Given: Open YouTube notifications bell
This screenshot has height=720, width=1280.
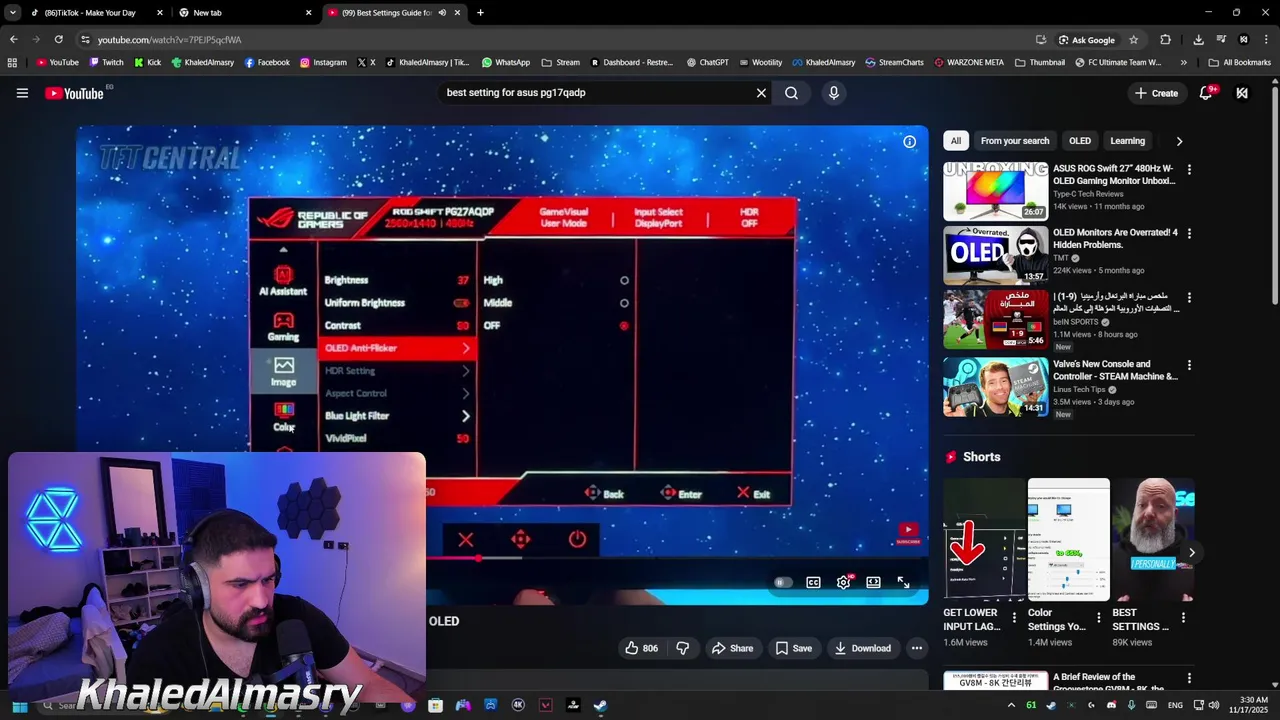Looking at the screenshot, I should pyautogui.click(x=1207, y=93).
